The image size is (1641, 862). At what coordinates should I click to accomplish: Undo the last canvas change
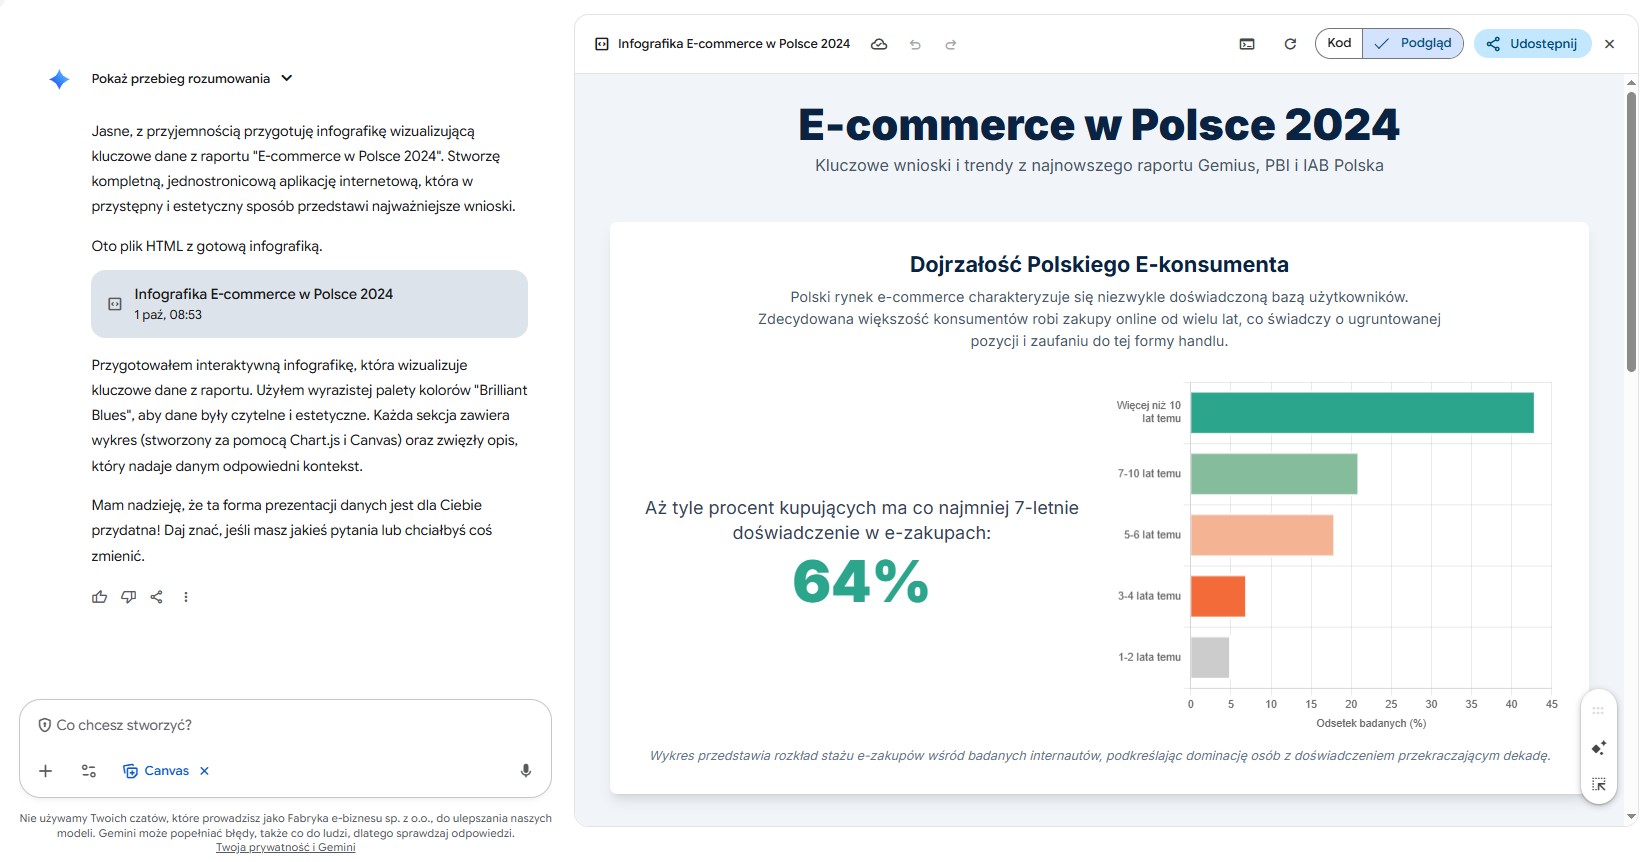(x=915, y=44)
